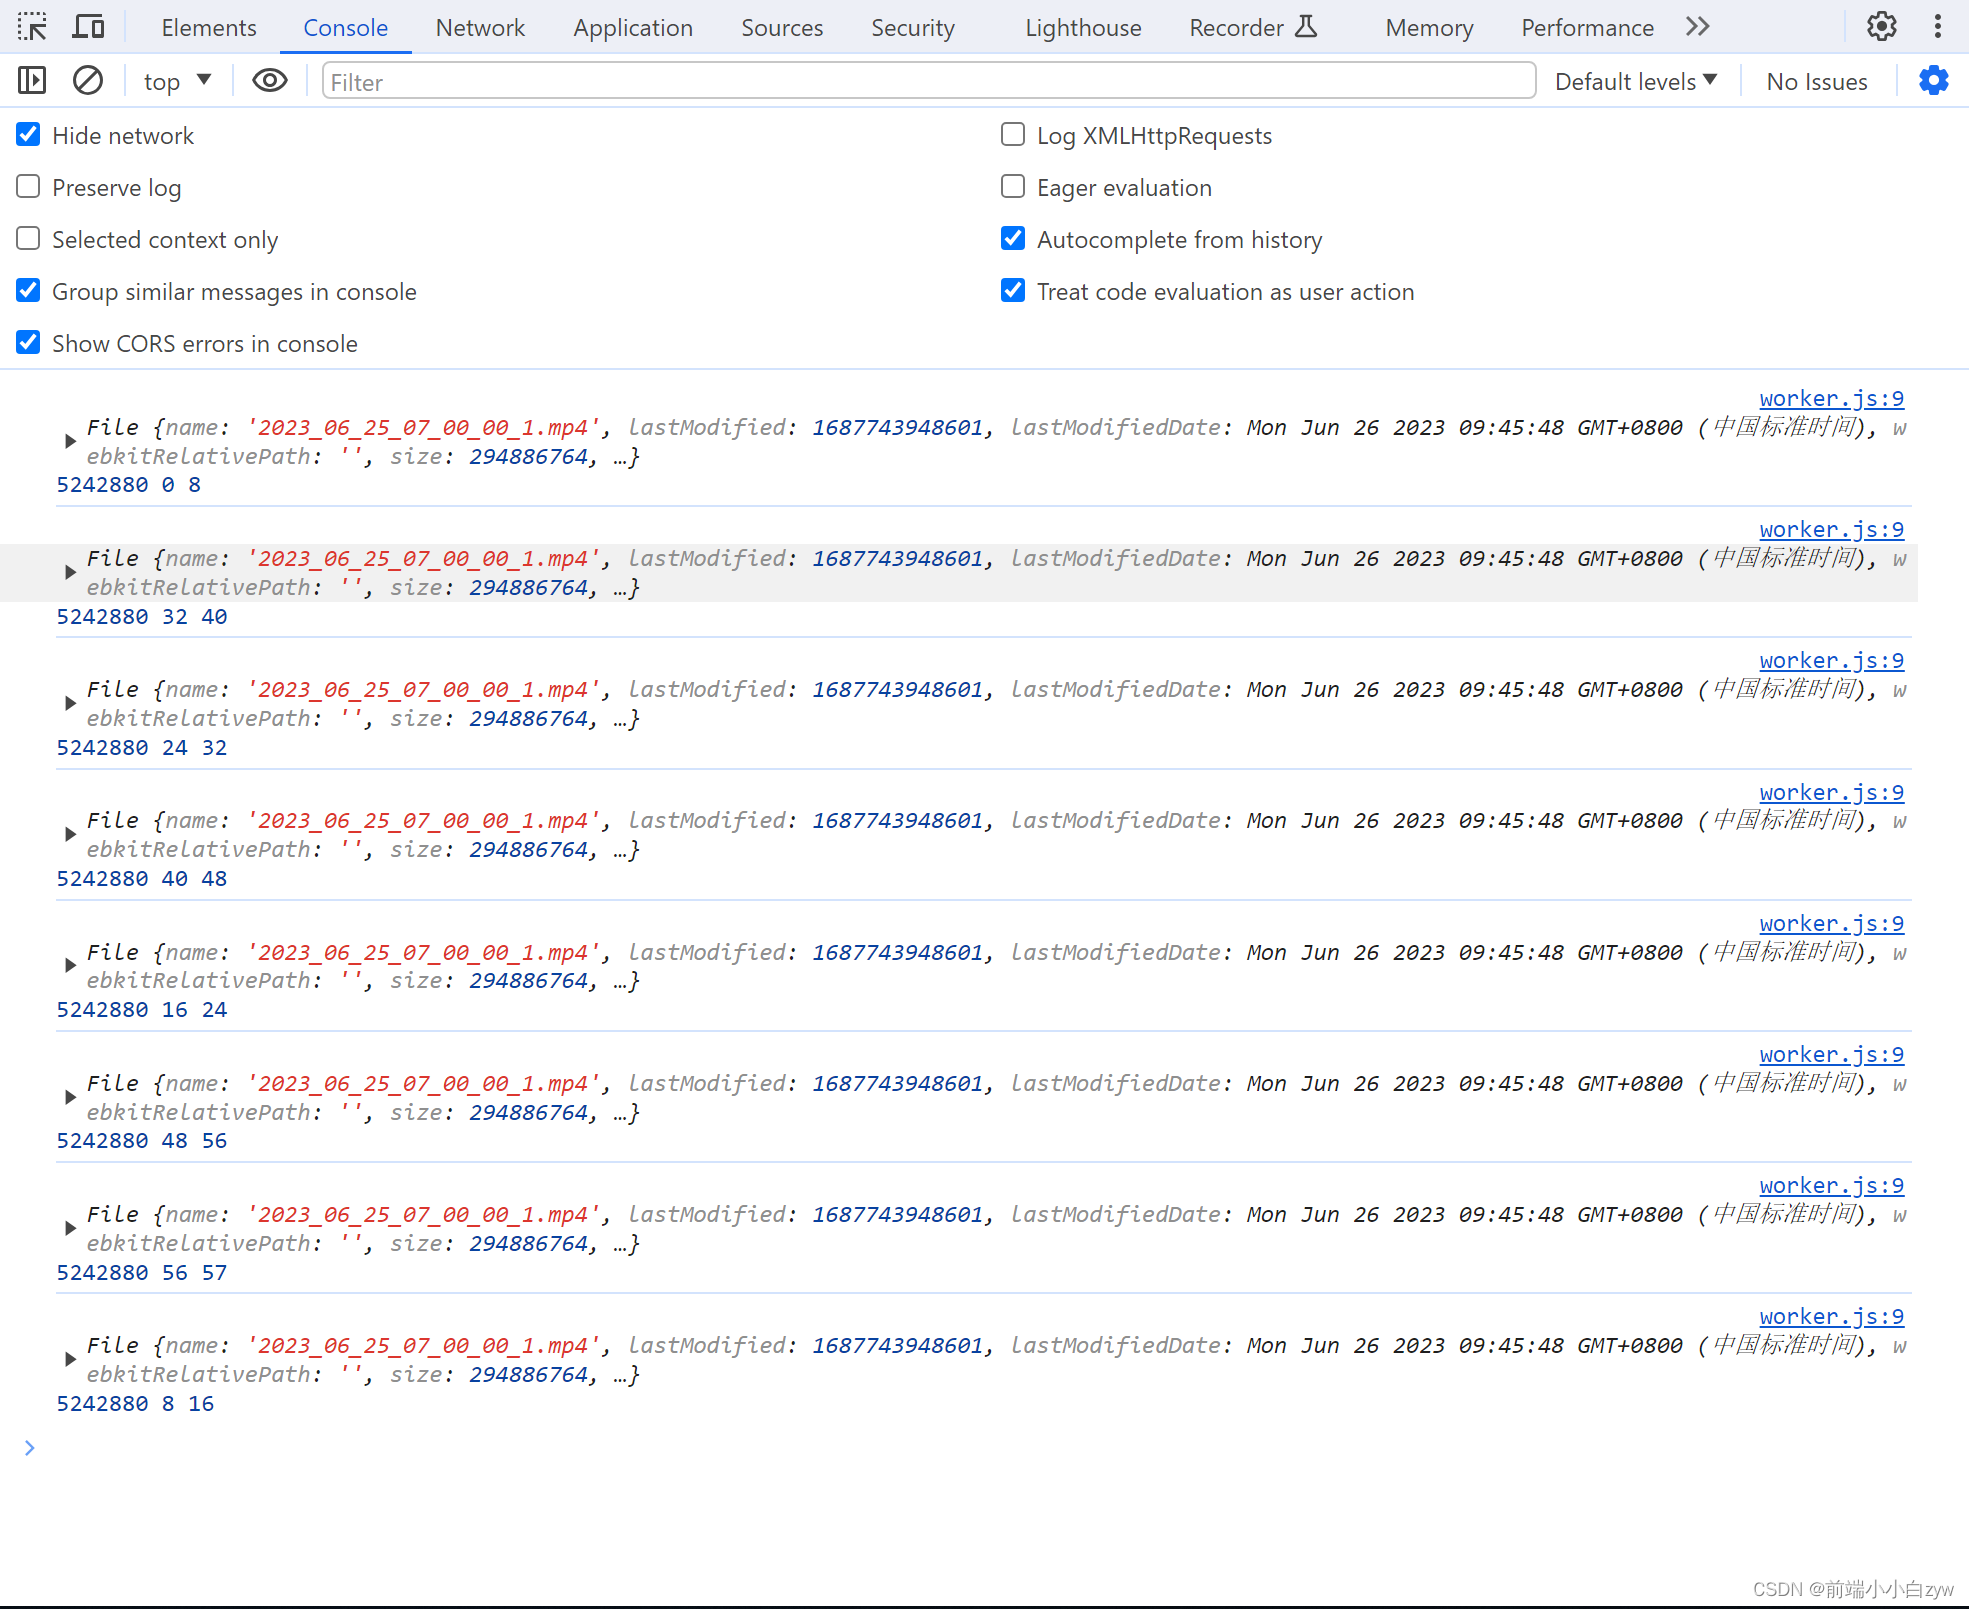Open the top context dropdown

click(178, 81)
